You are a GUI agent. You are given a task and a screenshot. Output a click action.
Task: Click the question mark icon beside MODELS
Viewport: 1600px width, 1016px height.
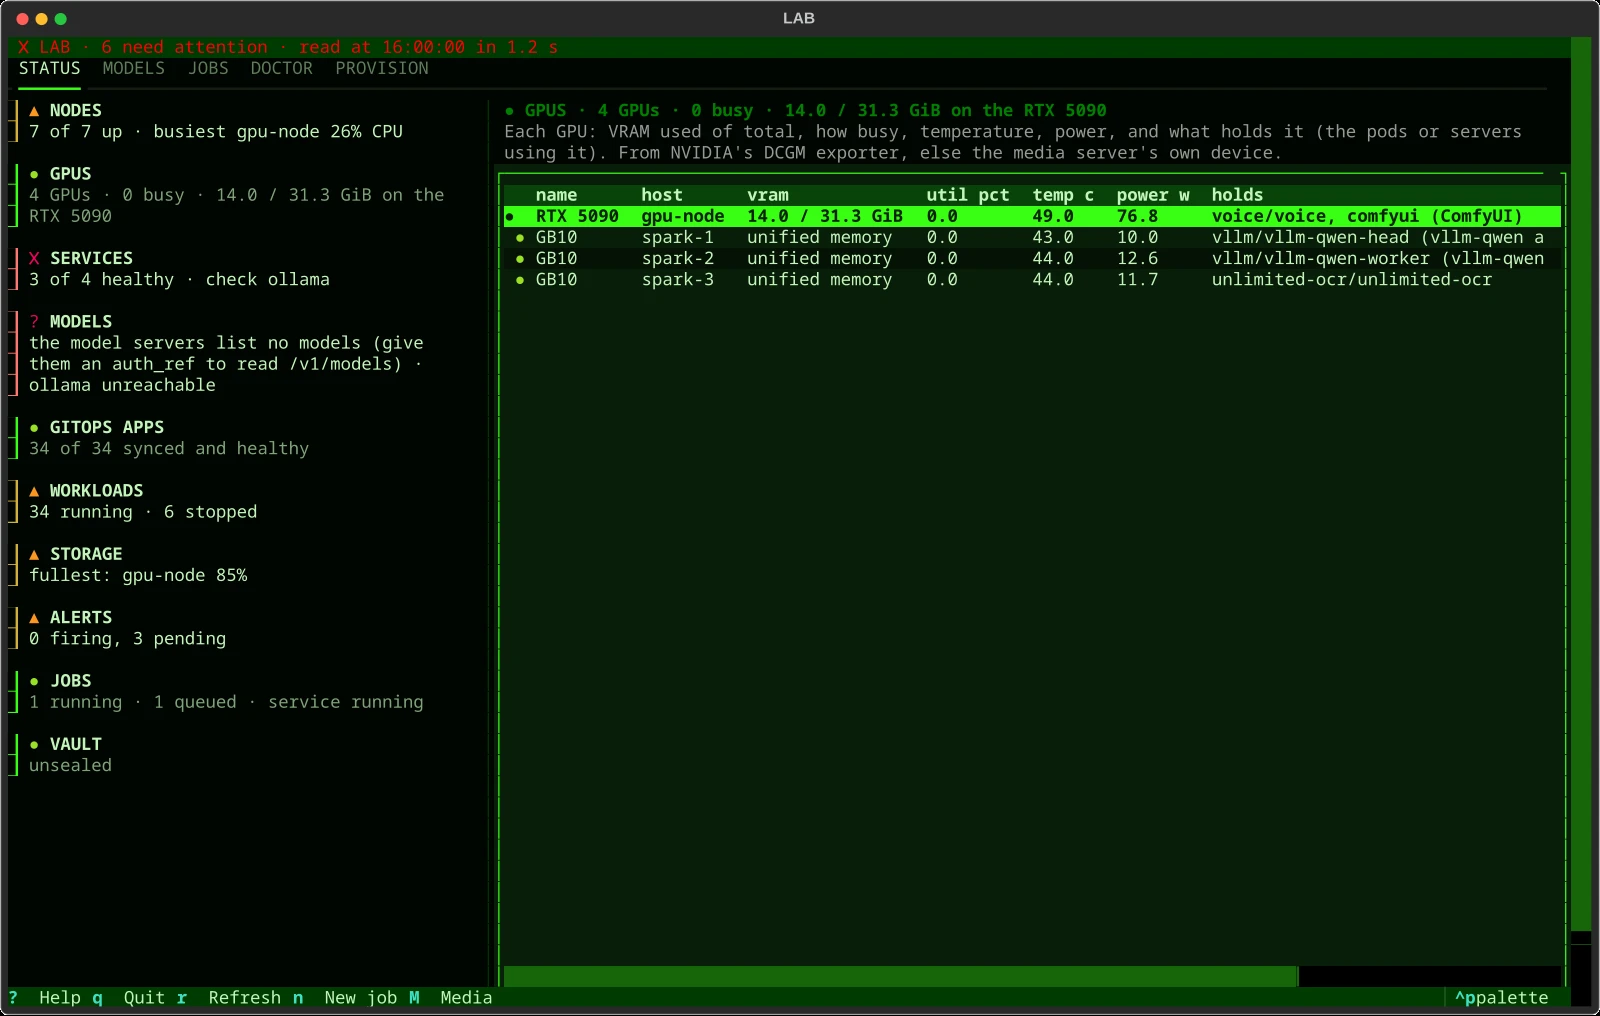(x=34, y=322)
